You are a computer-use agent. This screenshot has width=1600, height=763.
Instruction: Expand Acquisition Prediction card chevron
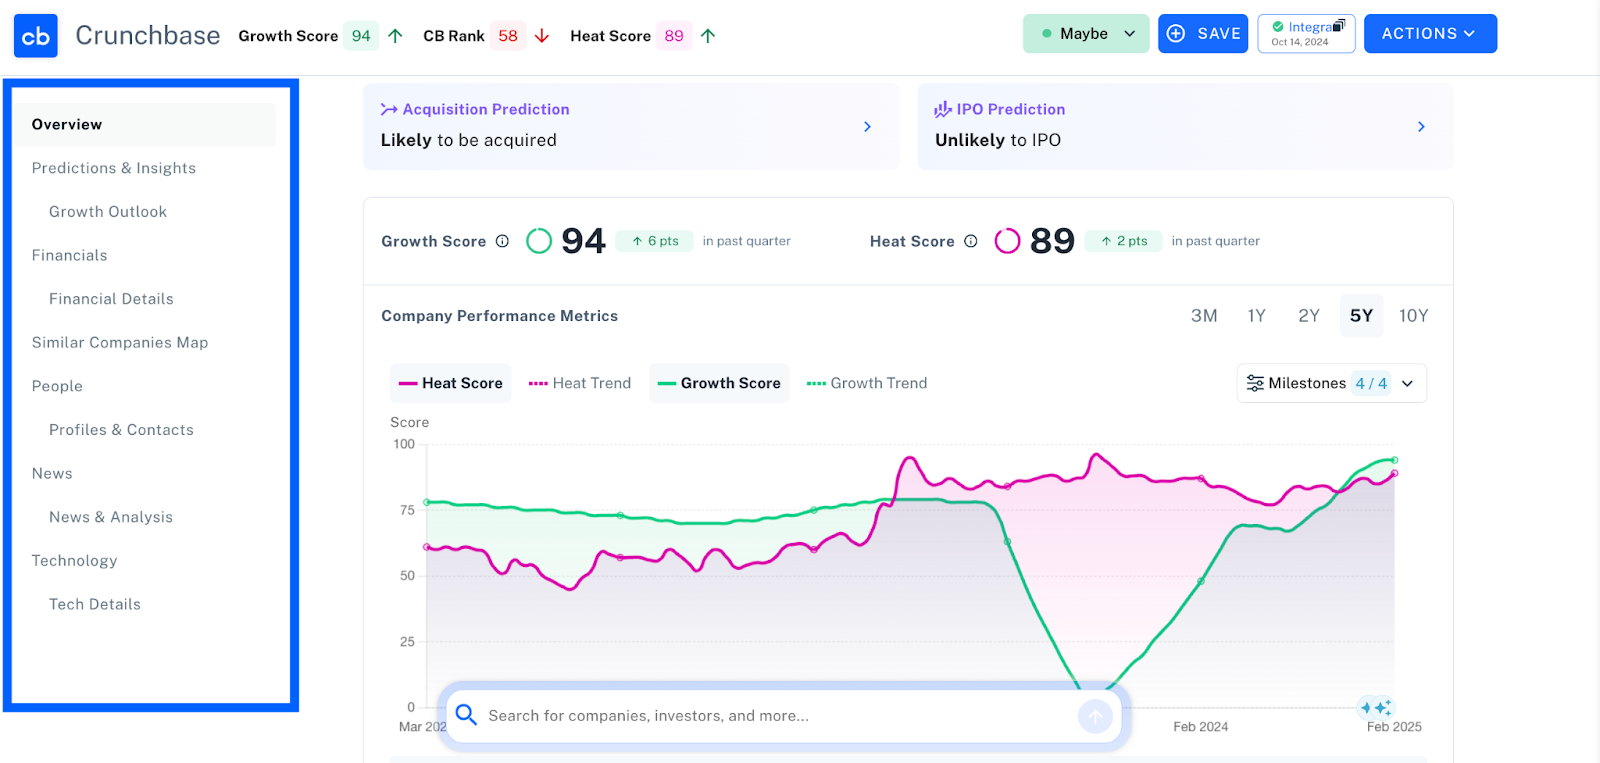click(867, 126)
